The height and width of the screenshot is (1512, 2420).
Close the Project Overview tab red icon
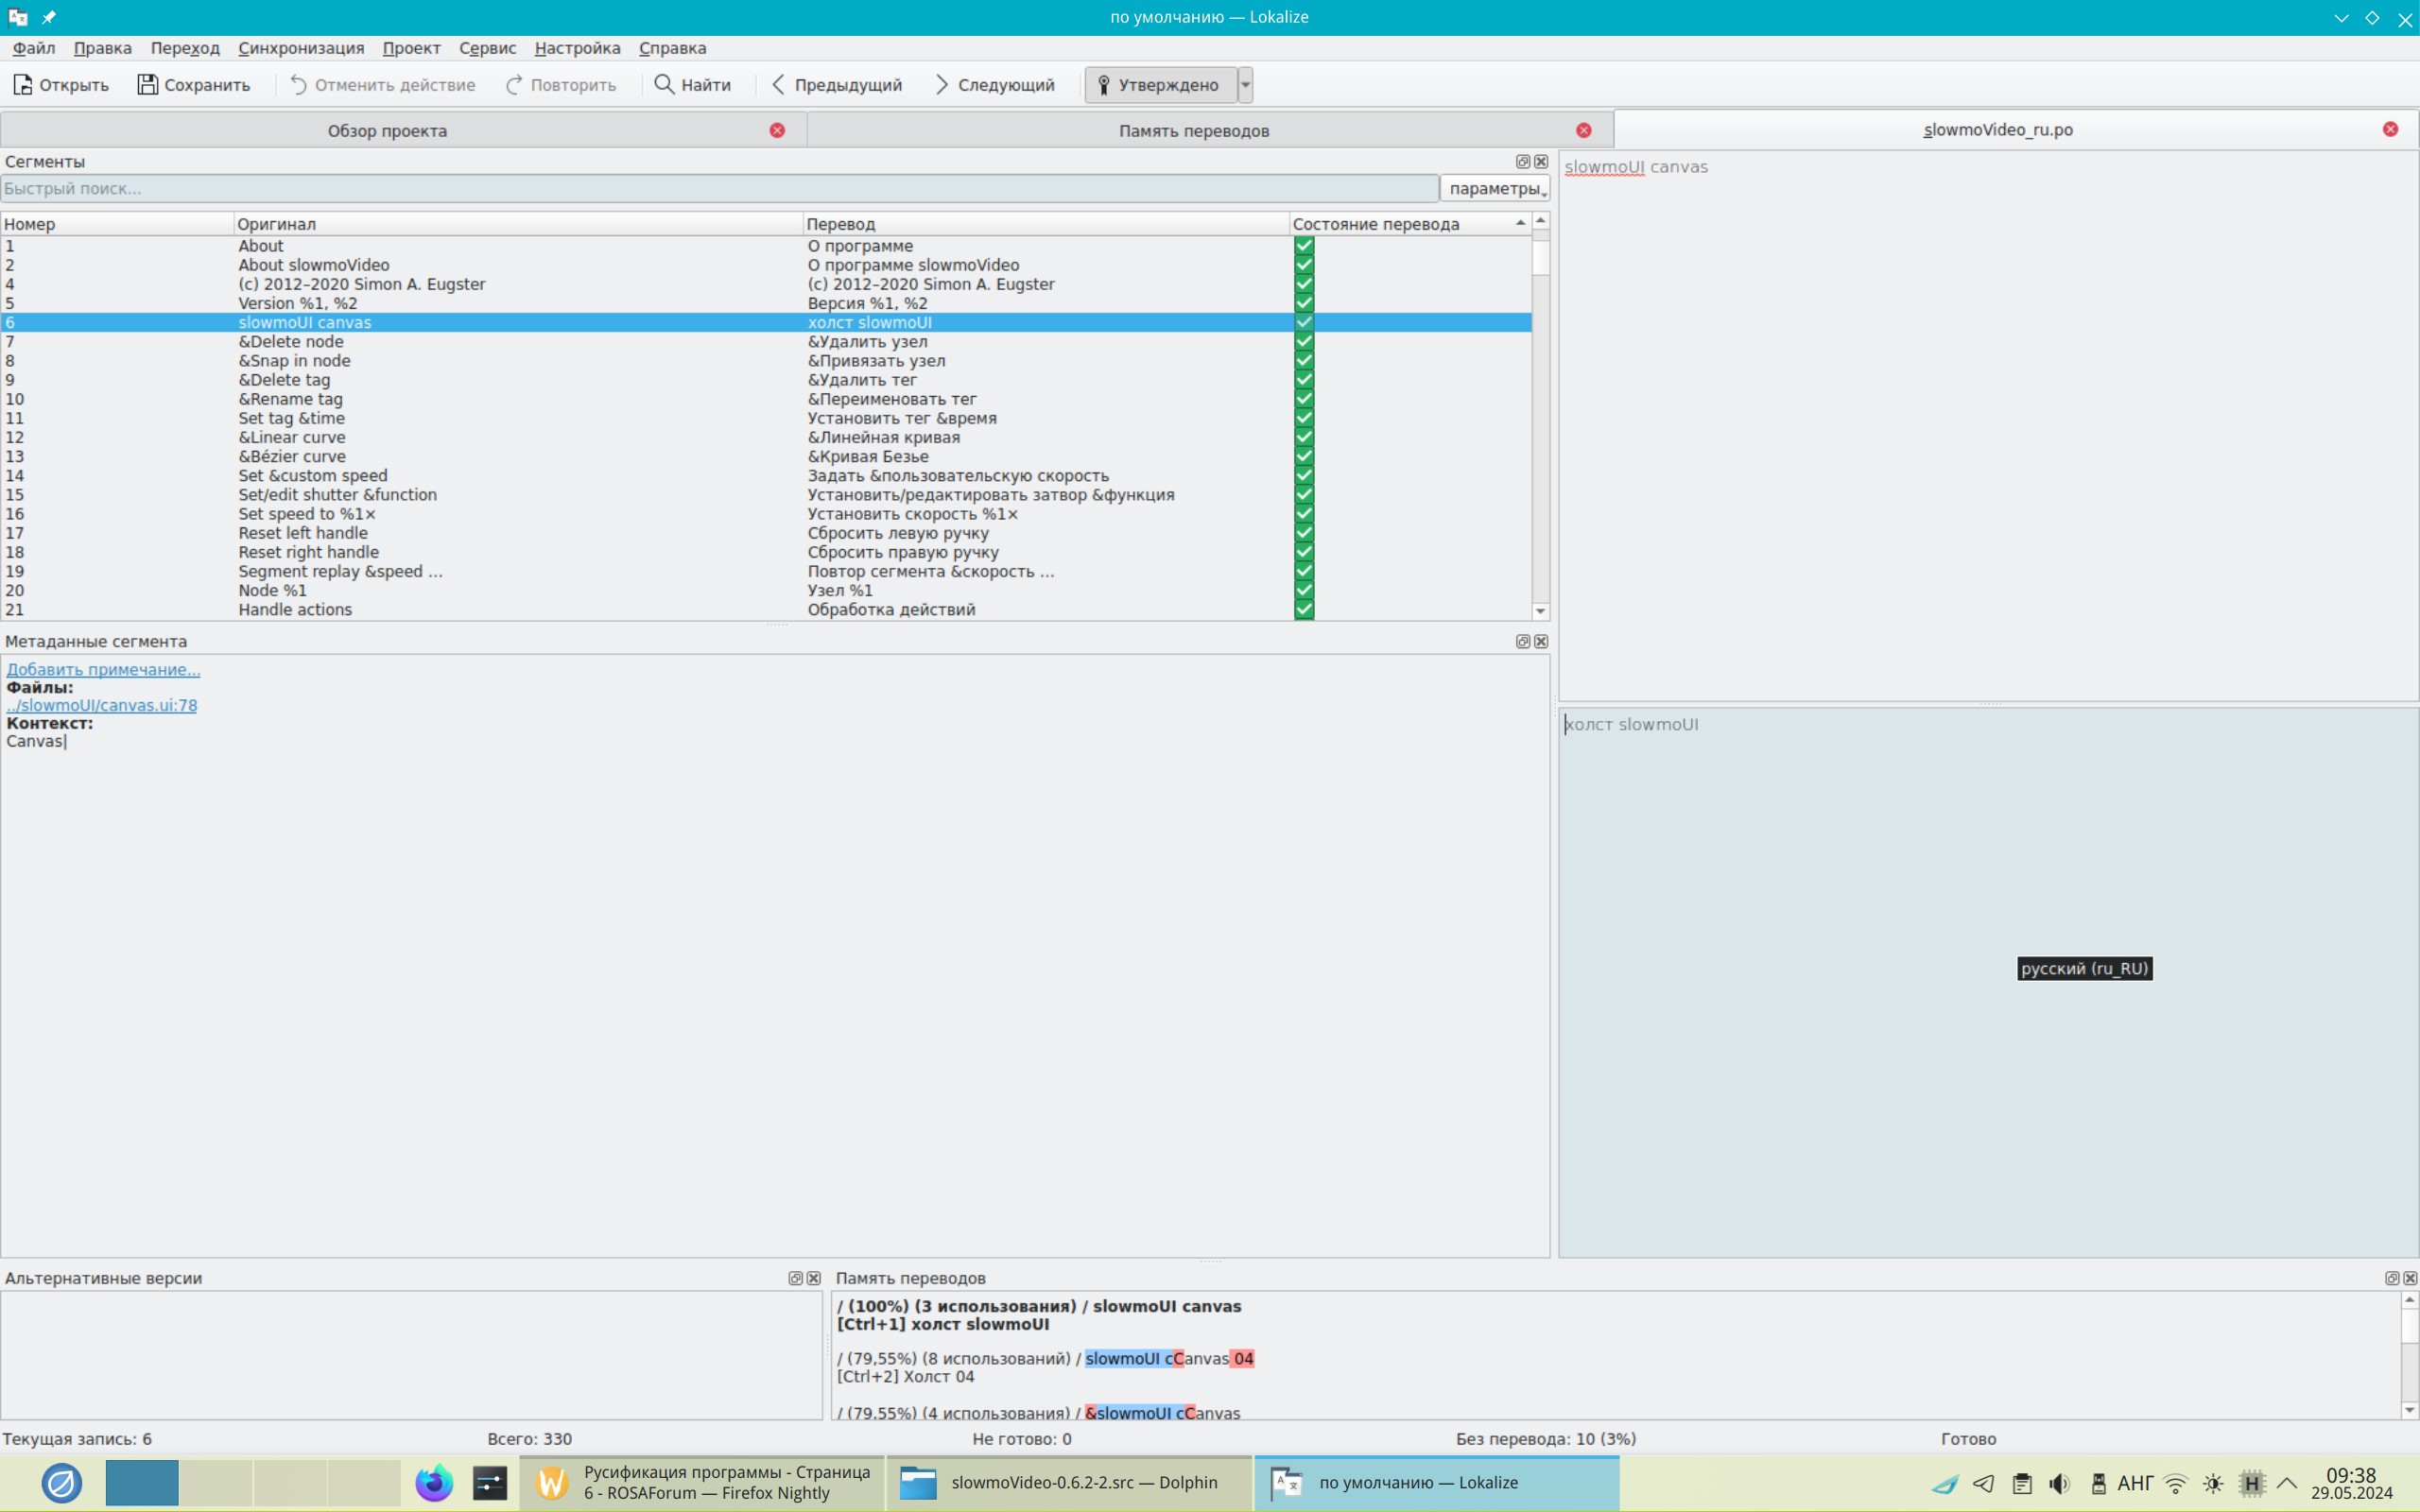click(x=777, y=131)
